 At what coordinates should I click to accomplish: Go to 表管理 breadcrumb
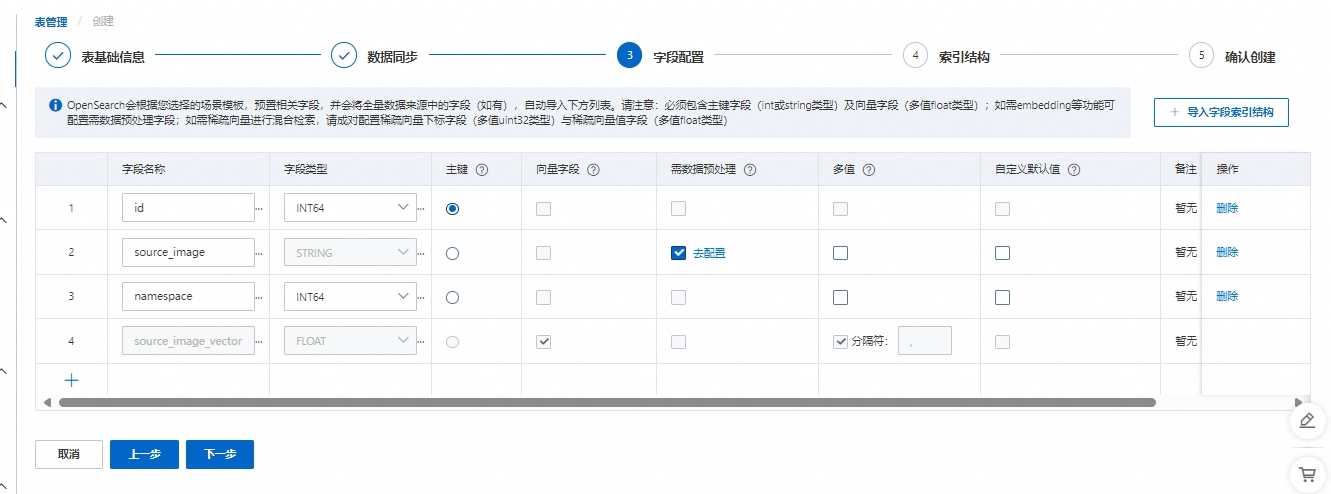51,21
